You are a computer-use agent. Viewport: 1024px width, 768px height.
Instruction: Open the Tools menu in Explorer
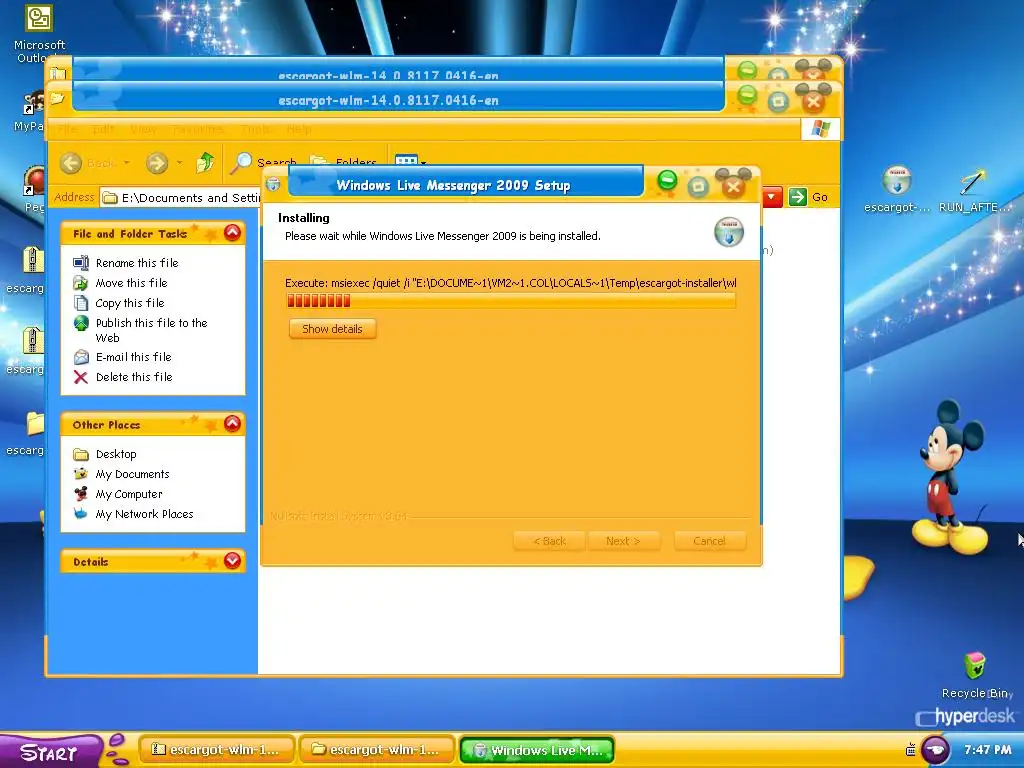[x=256, y=129]
